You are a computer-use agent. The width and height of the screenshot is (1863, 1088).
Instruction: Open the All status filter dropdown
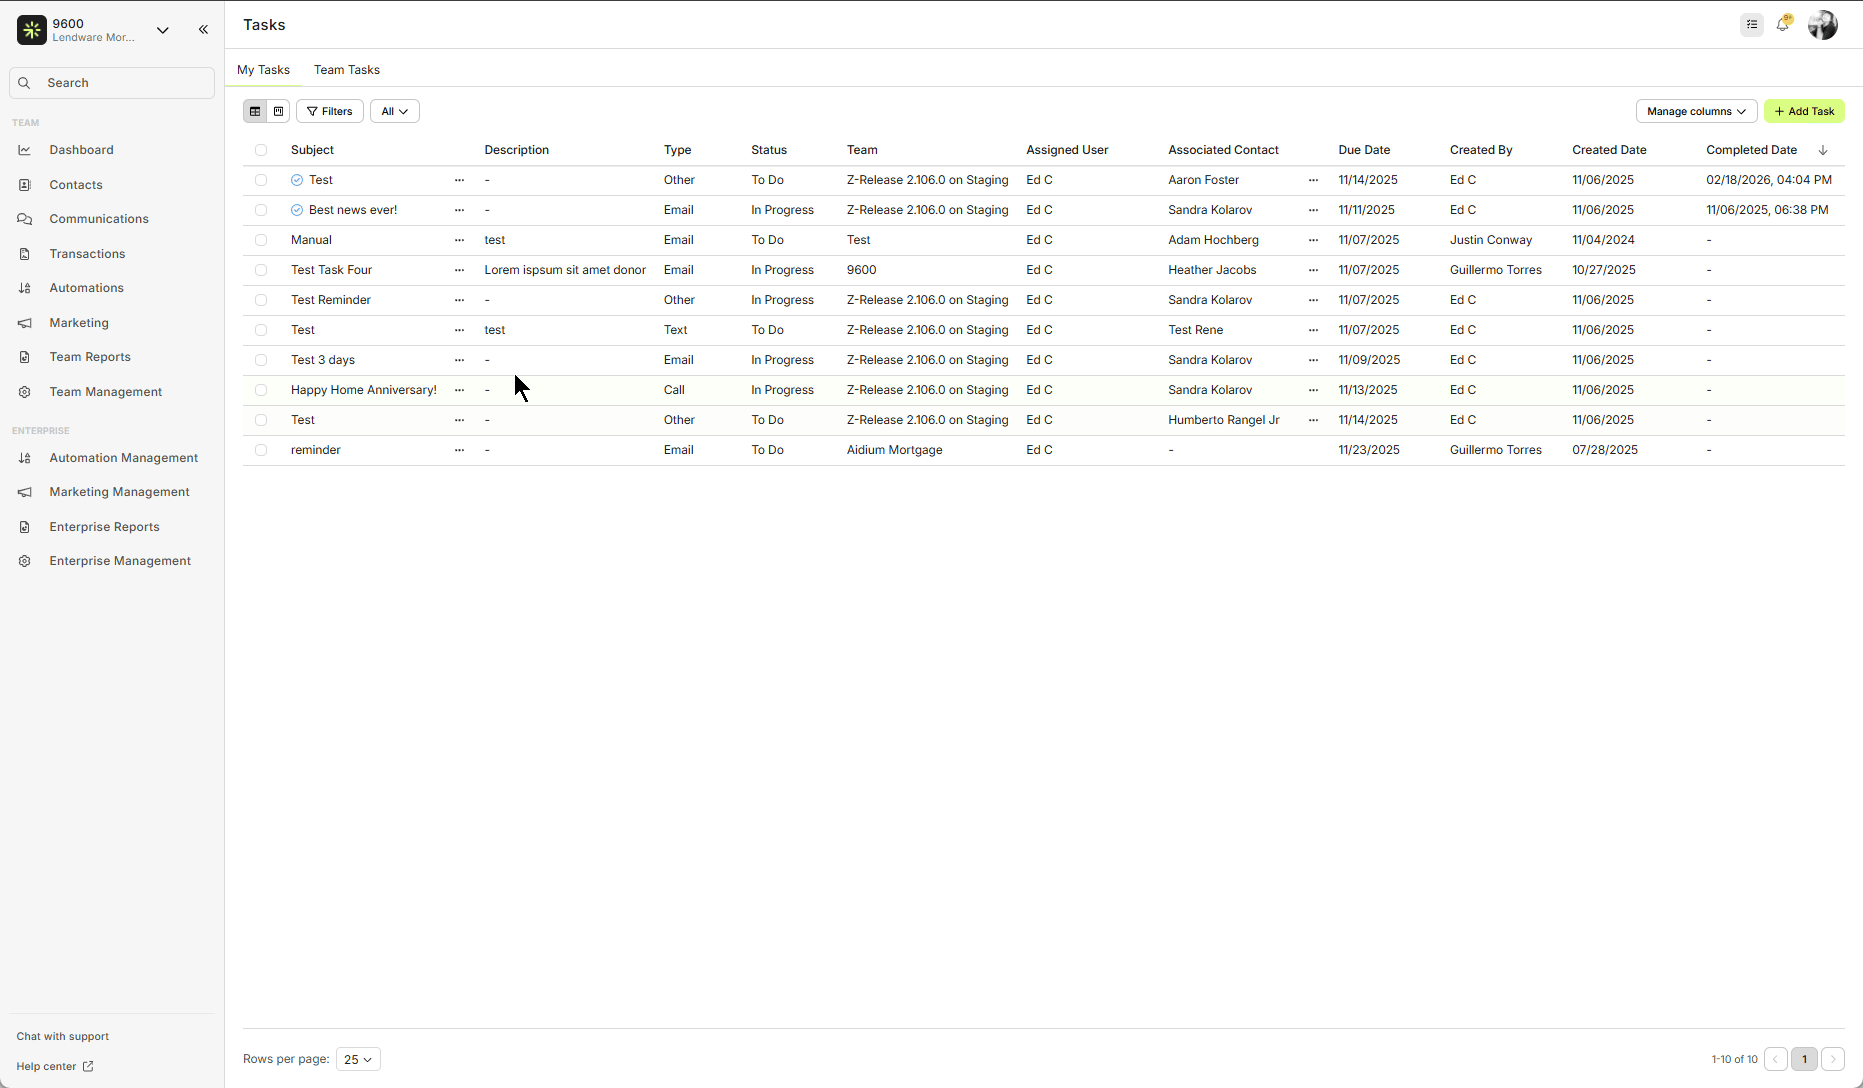[394, 111]
